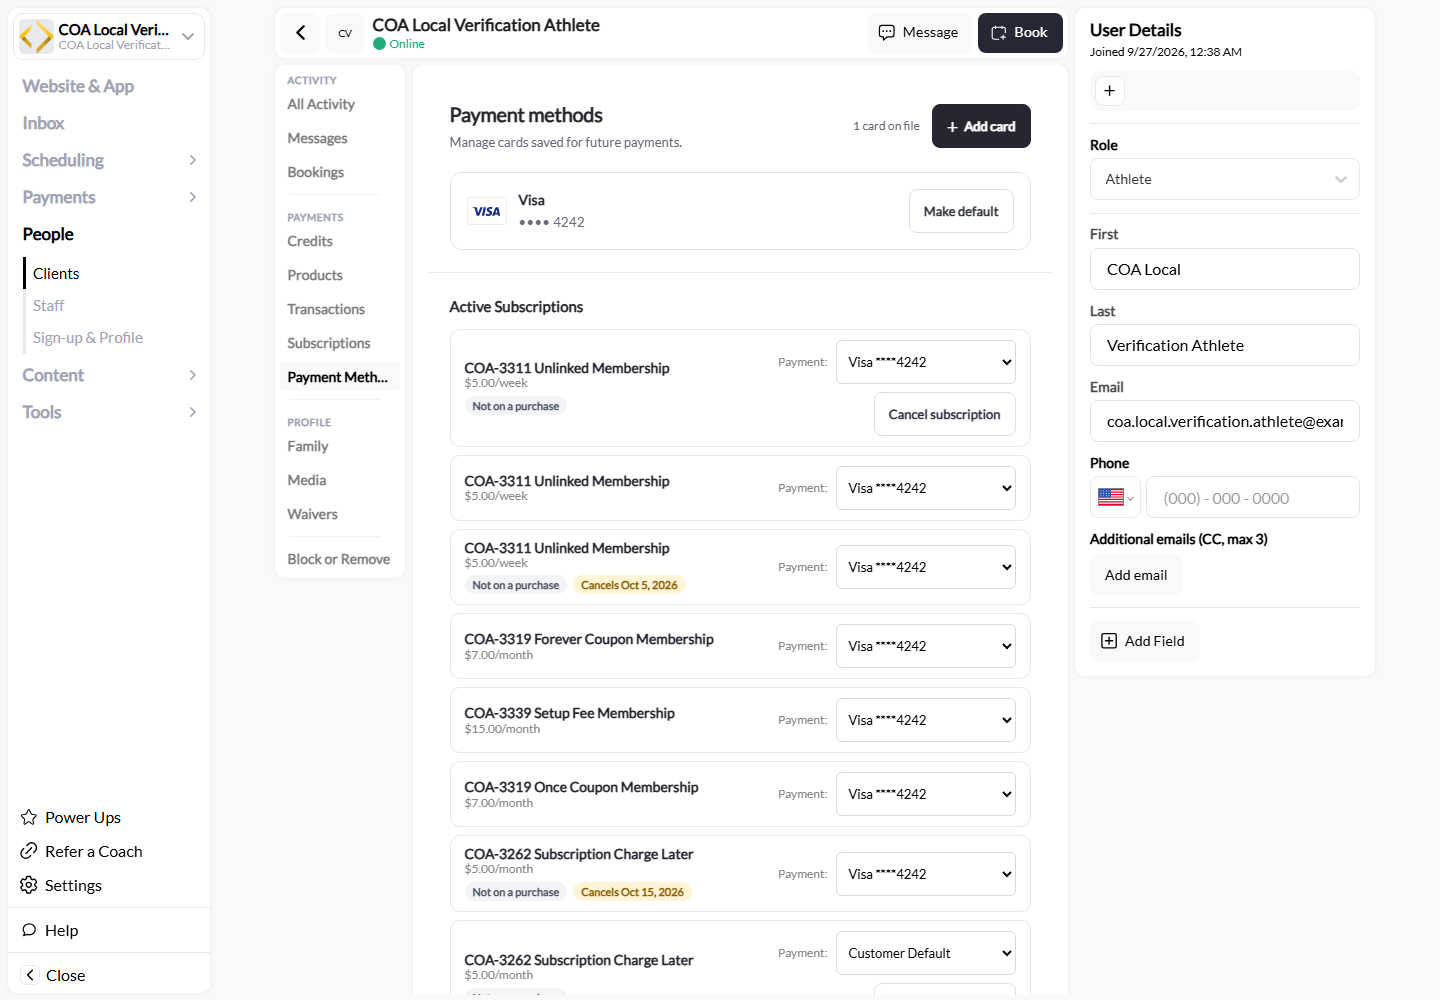Open payment dropdown for Forever Coupon Membership

coord(926,646)
